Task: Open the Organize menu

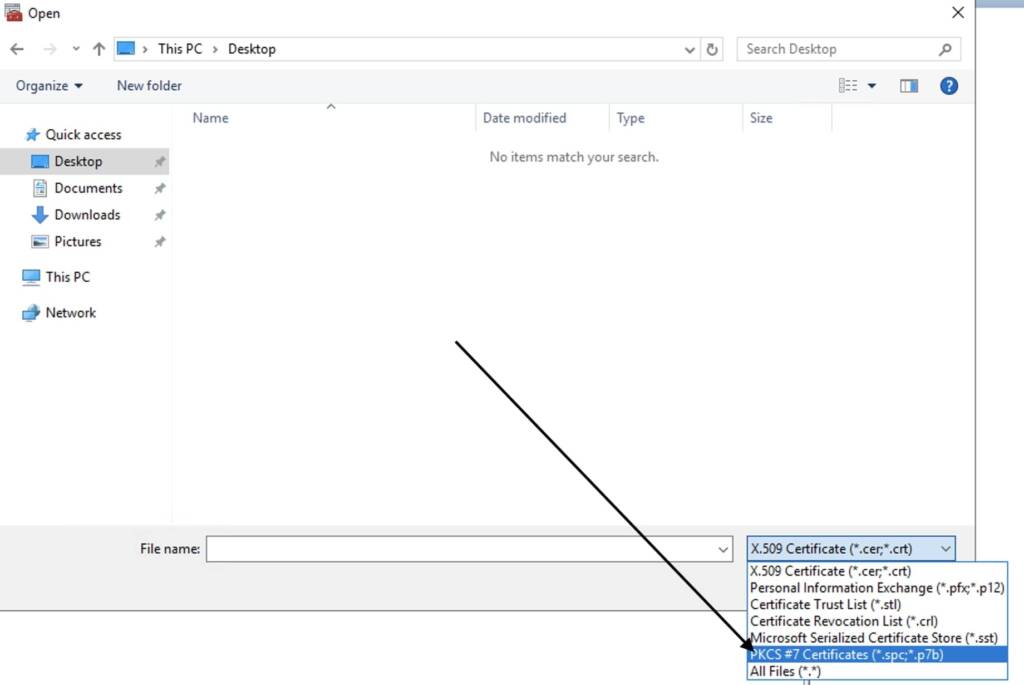Action: click(47, 85)
